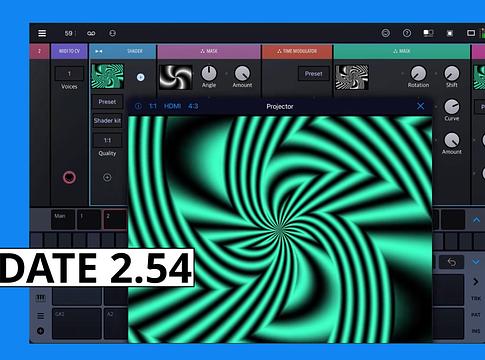
Task: Click the keyboard piano icon at bottom left
Action: 40,298
